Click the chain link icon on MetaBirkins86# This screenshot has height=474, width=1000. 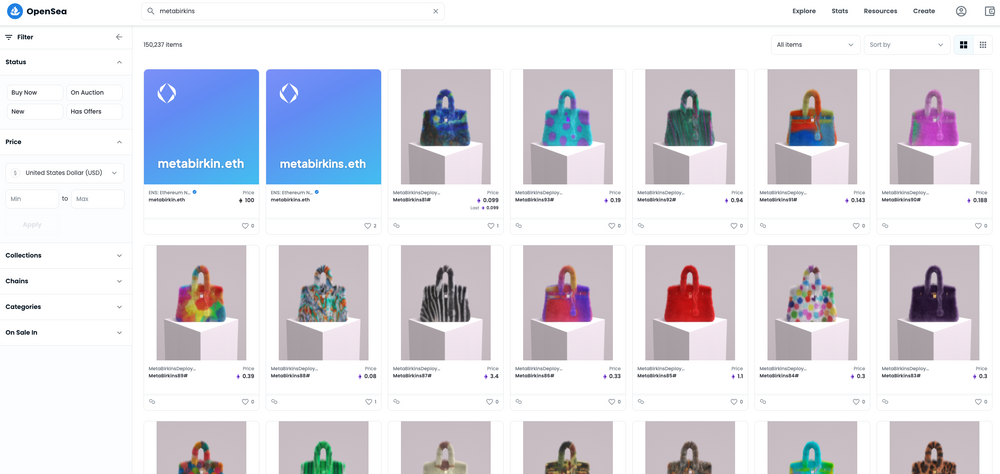518,402
